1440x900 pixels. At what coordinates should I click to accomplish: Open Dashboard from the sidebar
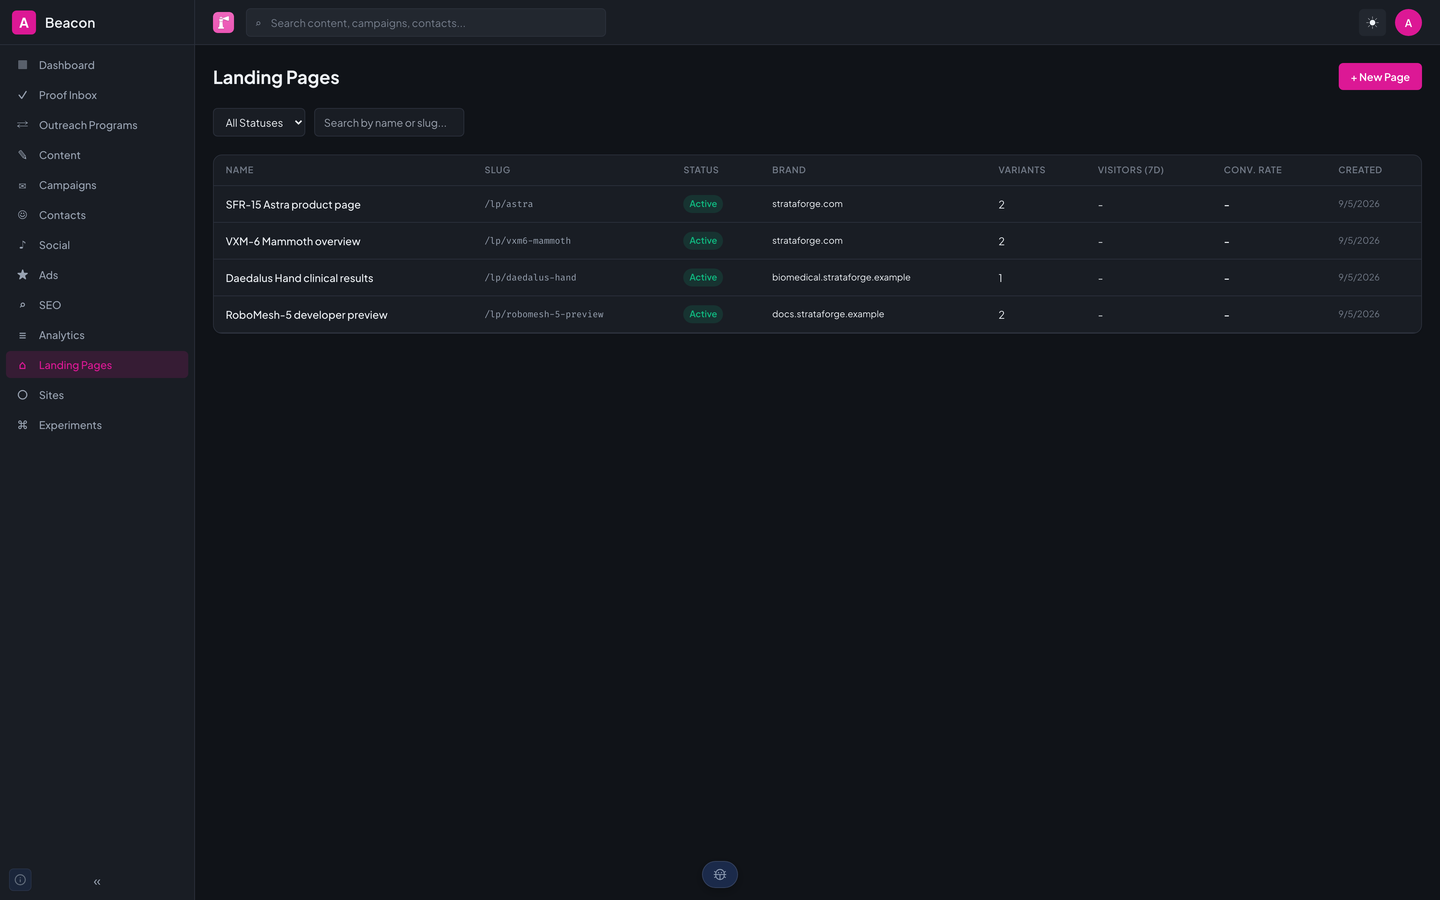click(97, 65)
